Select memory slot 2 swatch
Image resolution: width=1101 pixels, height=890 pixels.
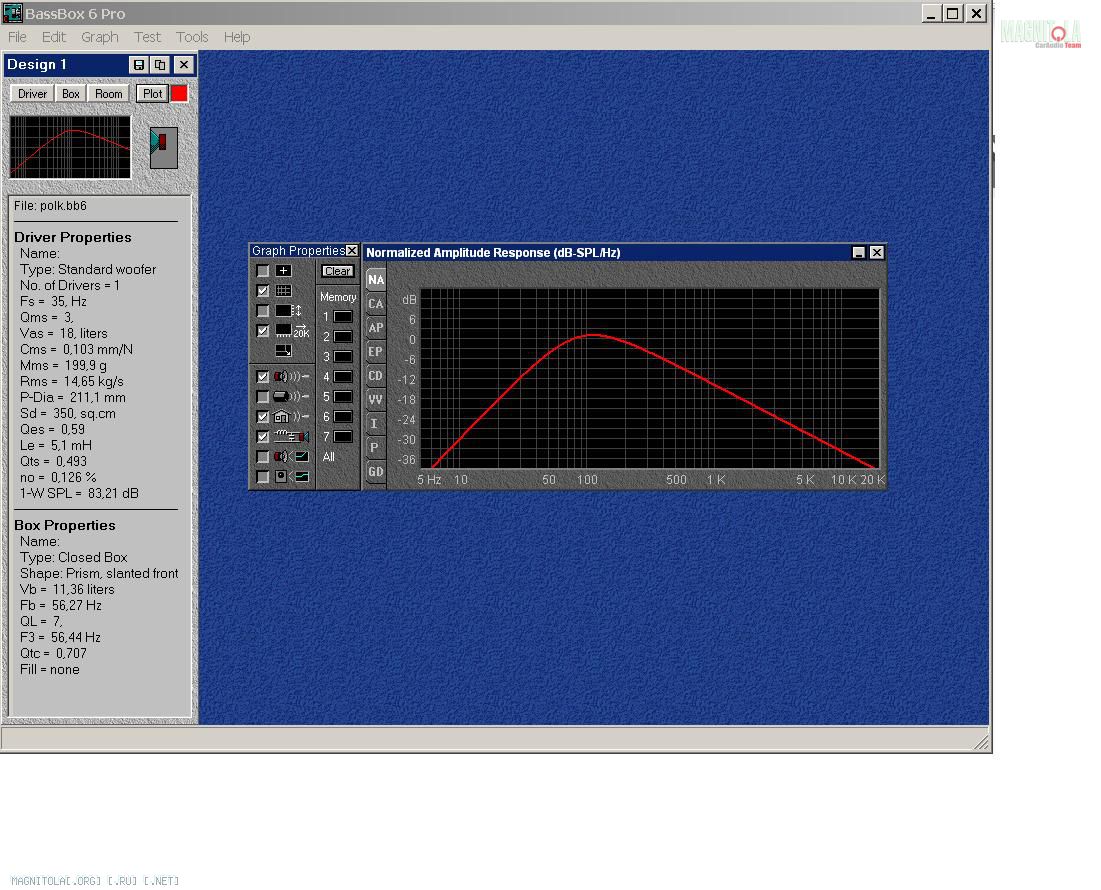tap(343, 337)
